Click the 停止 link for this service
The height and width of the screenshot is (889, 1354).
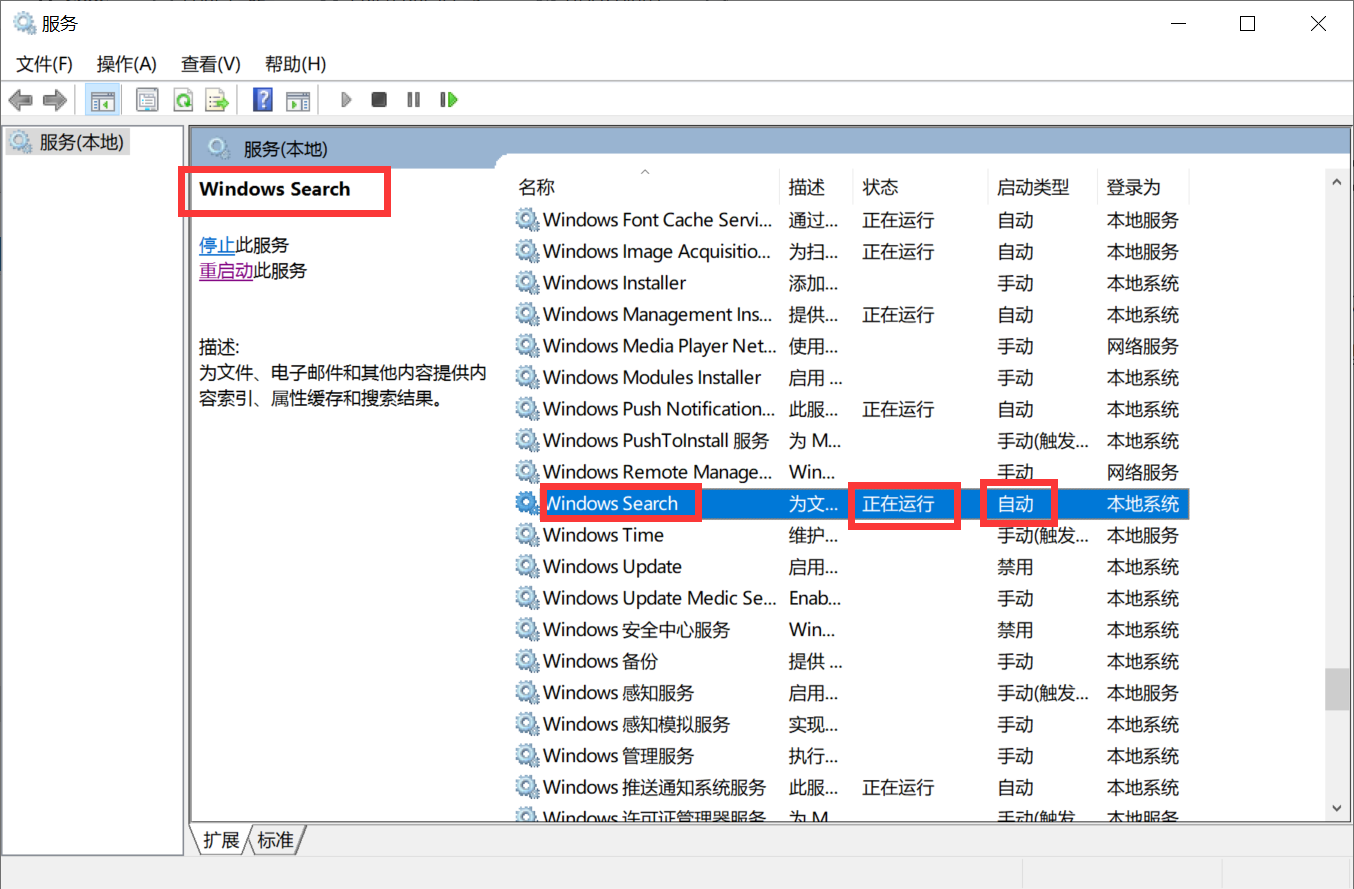(217, 246)
